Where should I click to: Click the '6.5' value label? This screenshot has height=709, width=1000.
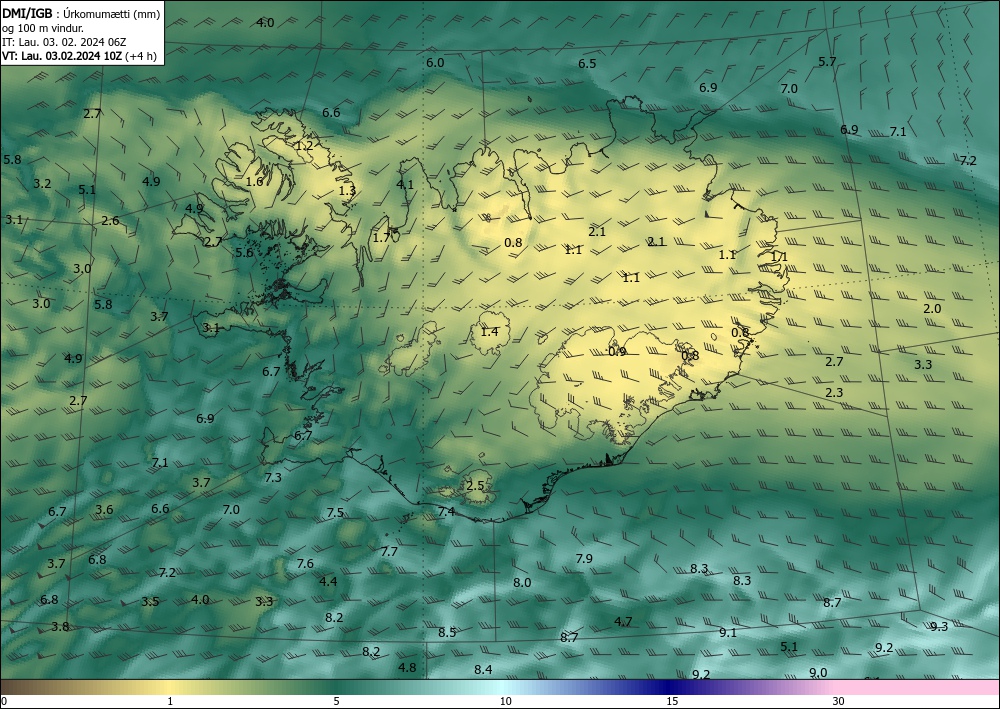click(x=587, y=63)
